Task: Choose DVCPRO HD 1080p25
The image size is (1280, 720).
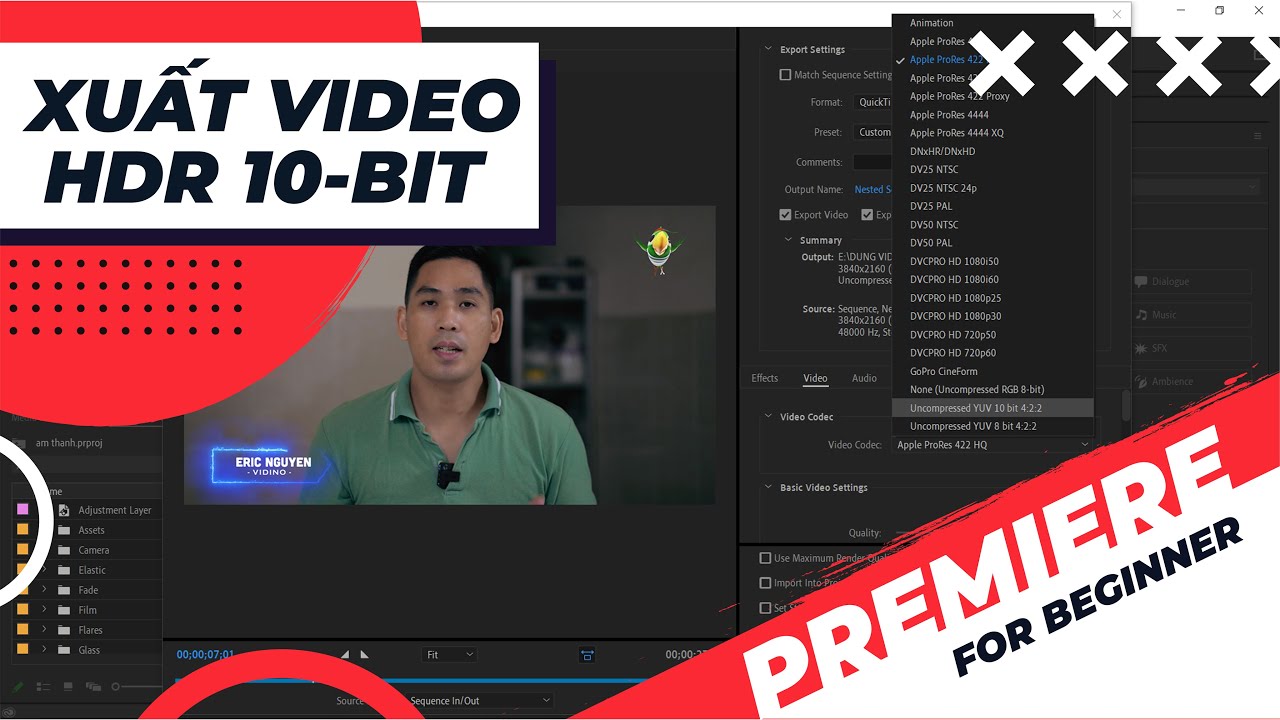Action: tap(992, 298)
